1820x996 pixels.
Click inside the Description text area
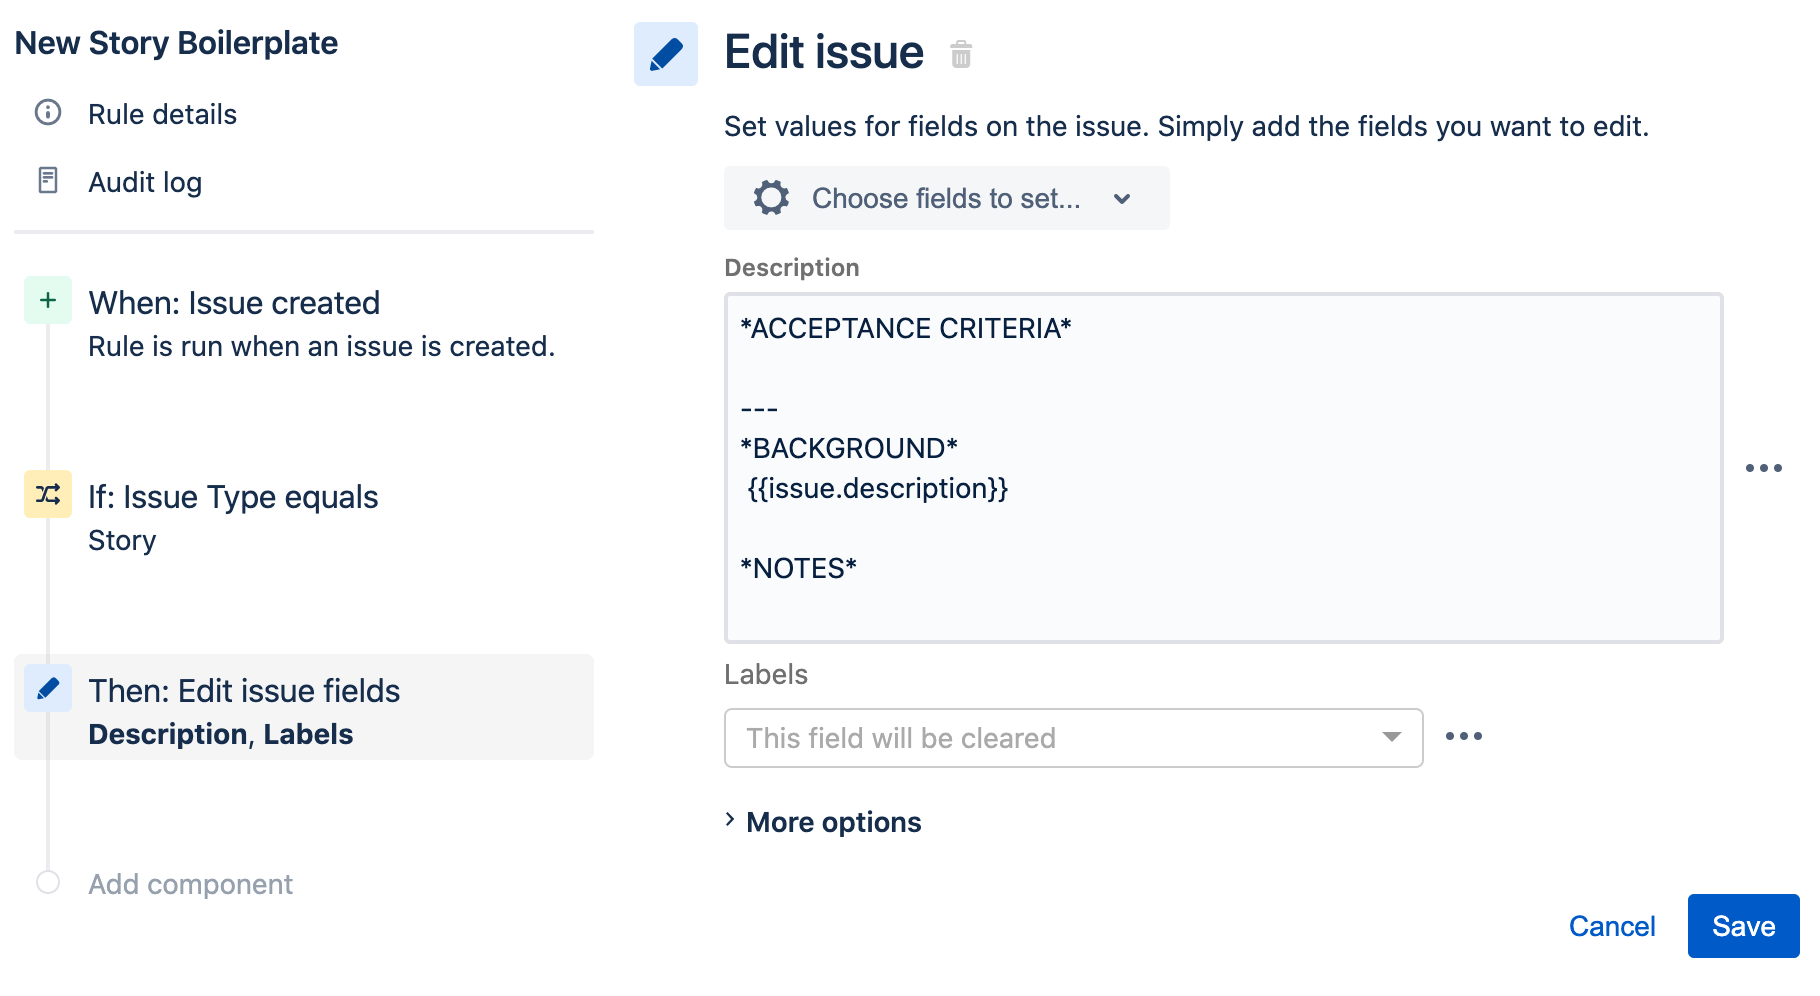(1223, 467)
